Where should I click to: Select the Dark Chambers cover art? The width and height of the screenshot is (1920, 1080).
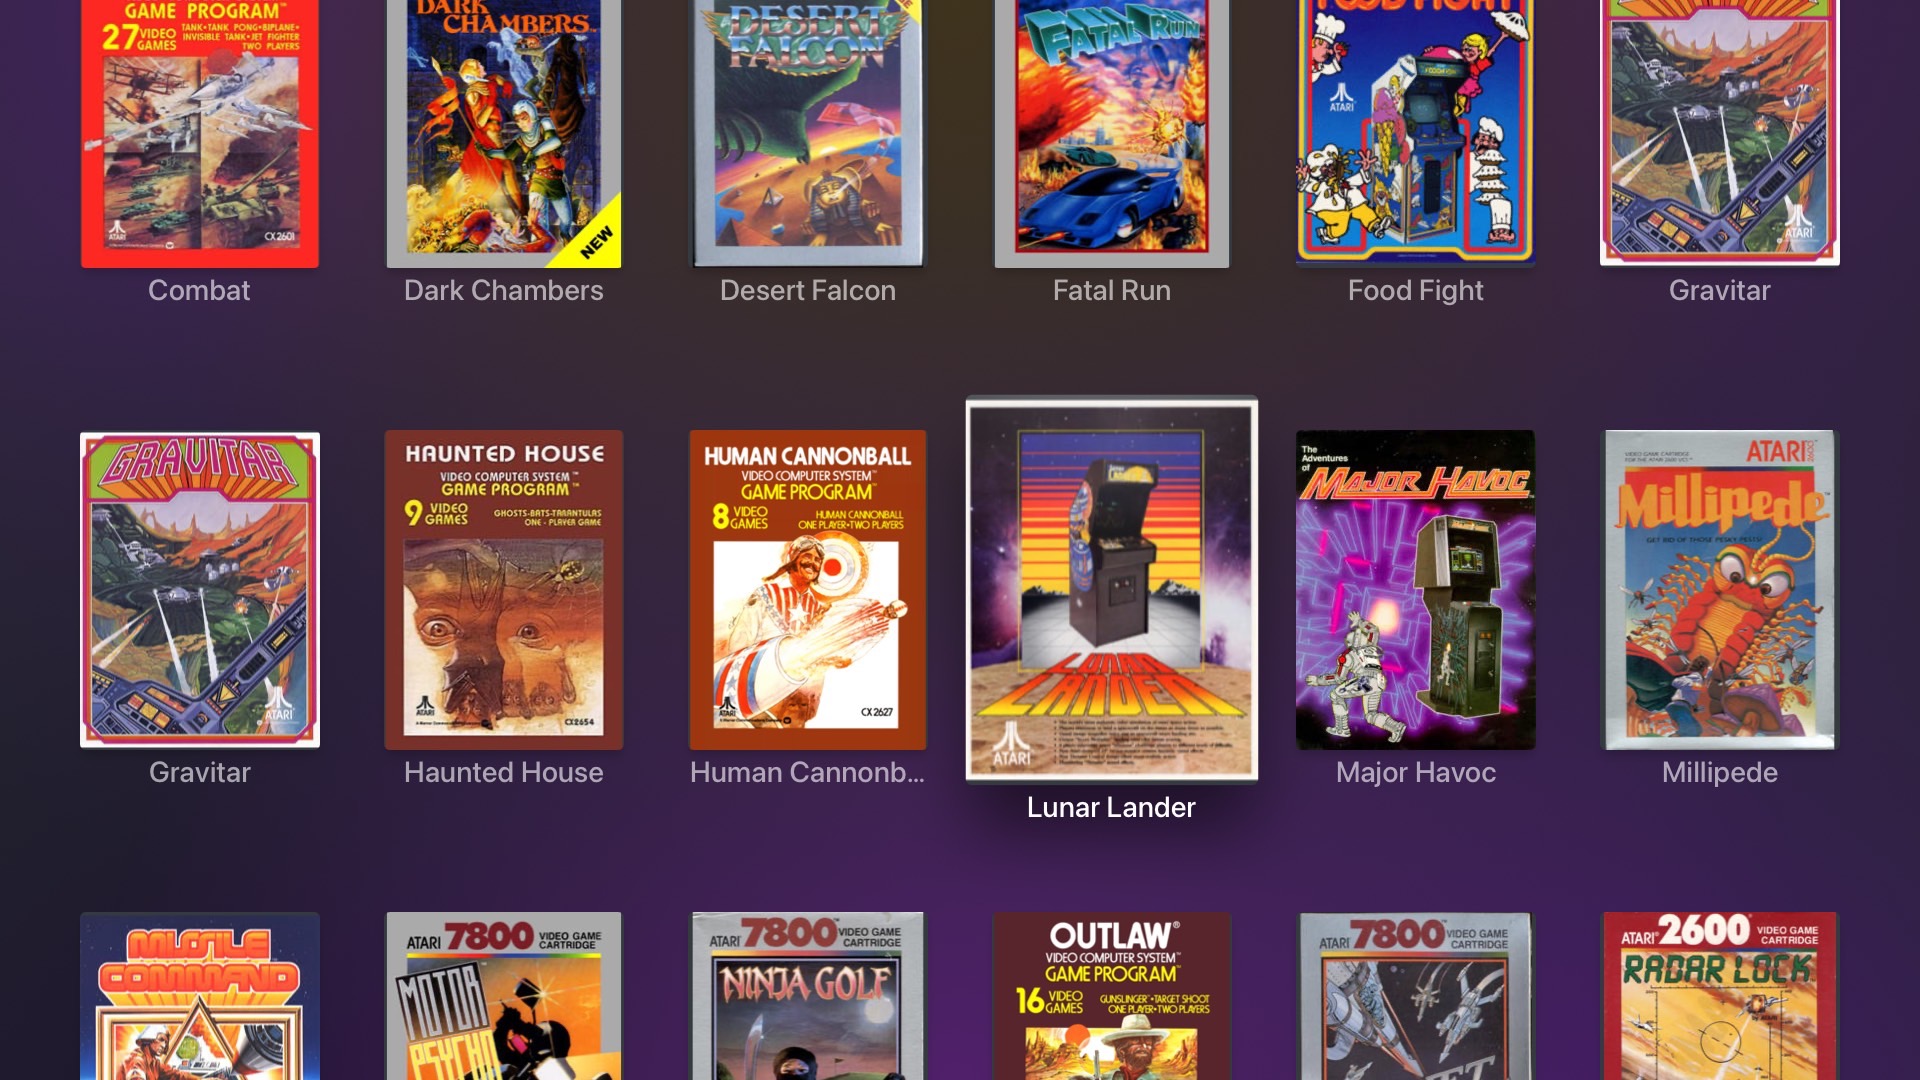pos(504,134)
